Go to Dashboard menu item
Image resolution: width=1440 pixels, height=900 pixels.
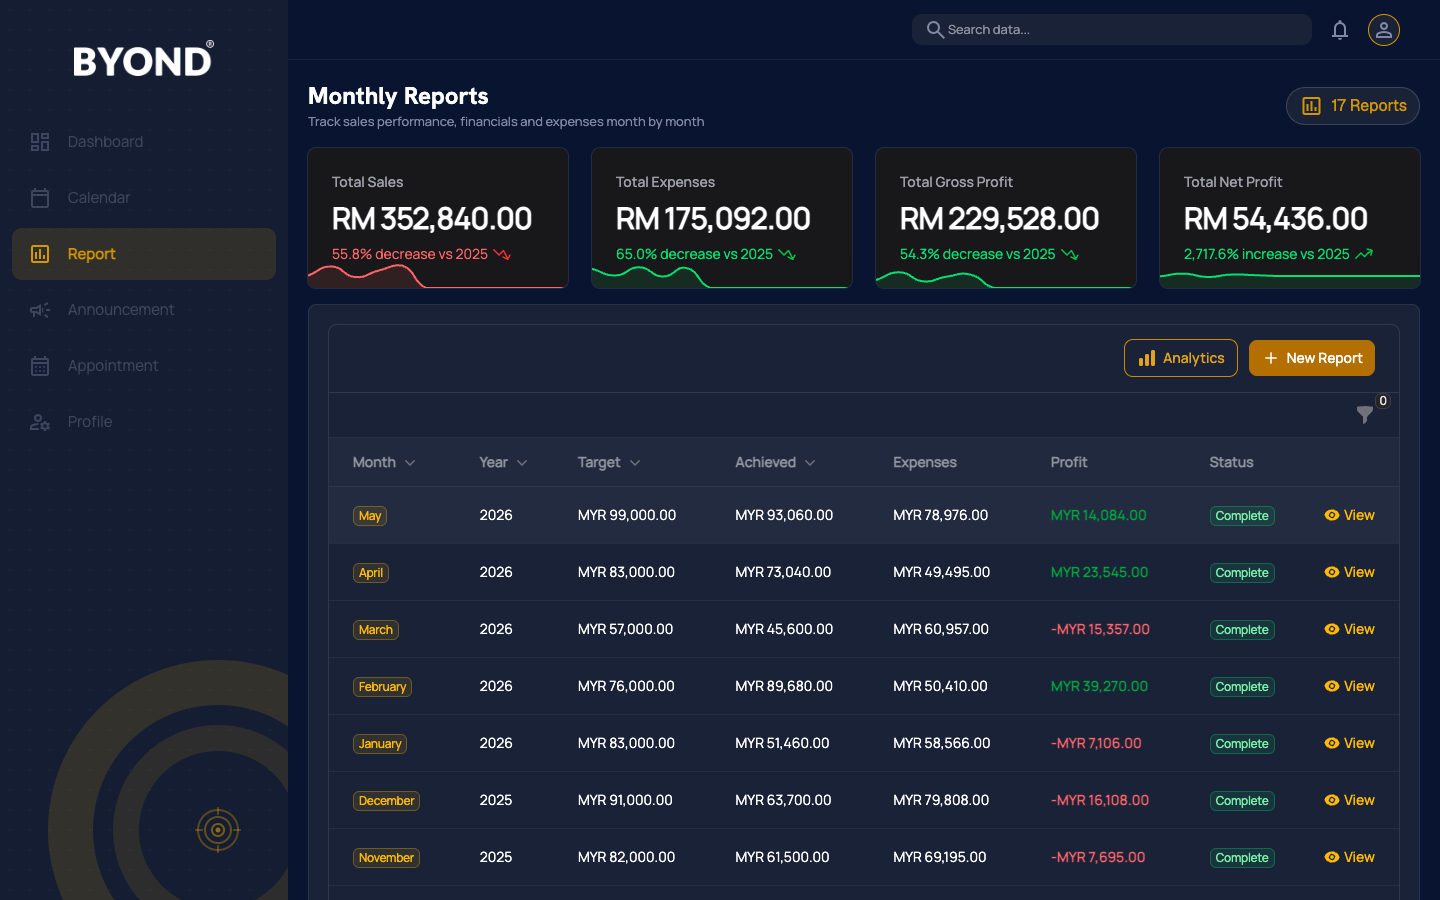(x=144, y=142)
